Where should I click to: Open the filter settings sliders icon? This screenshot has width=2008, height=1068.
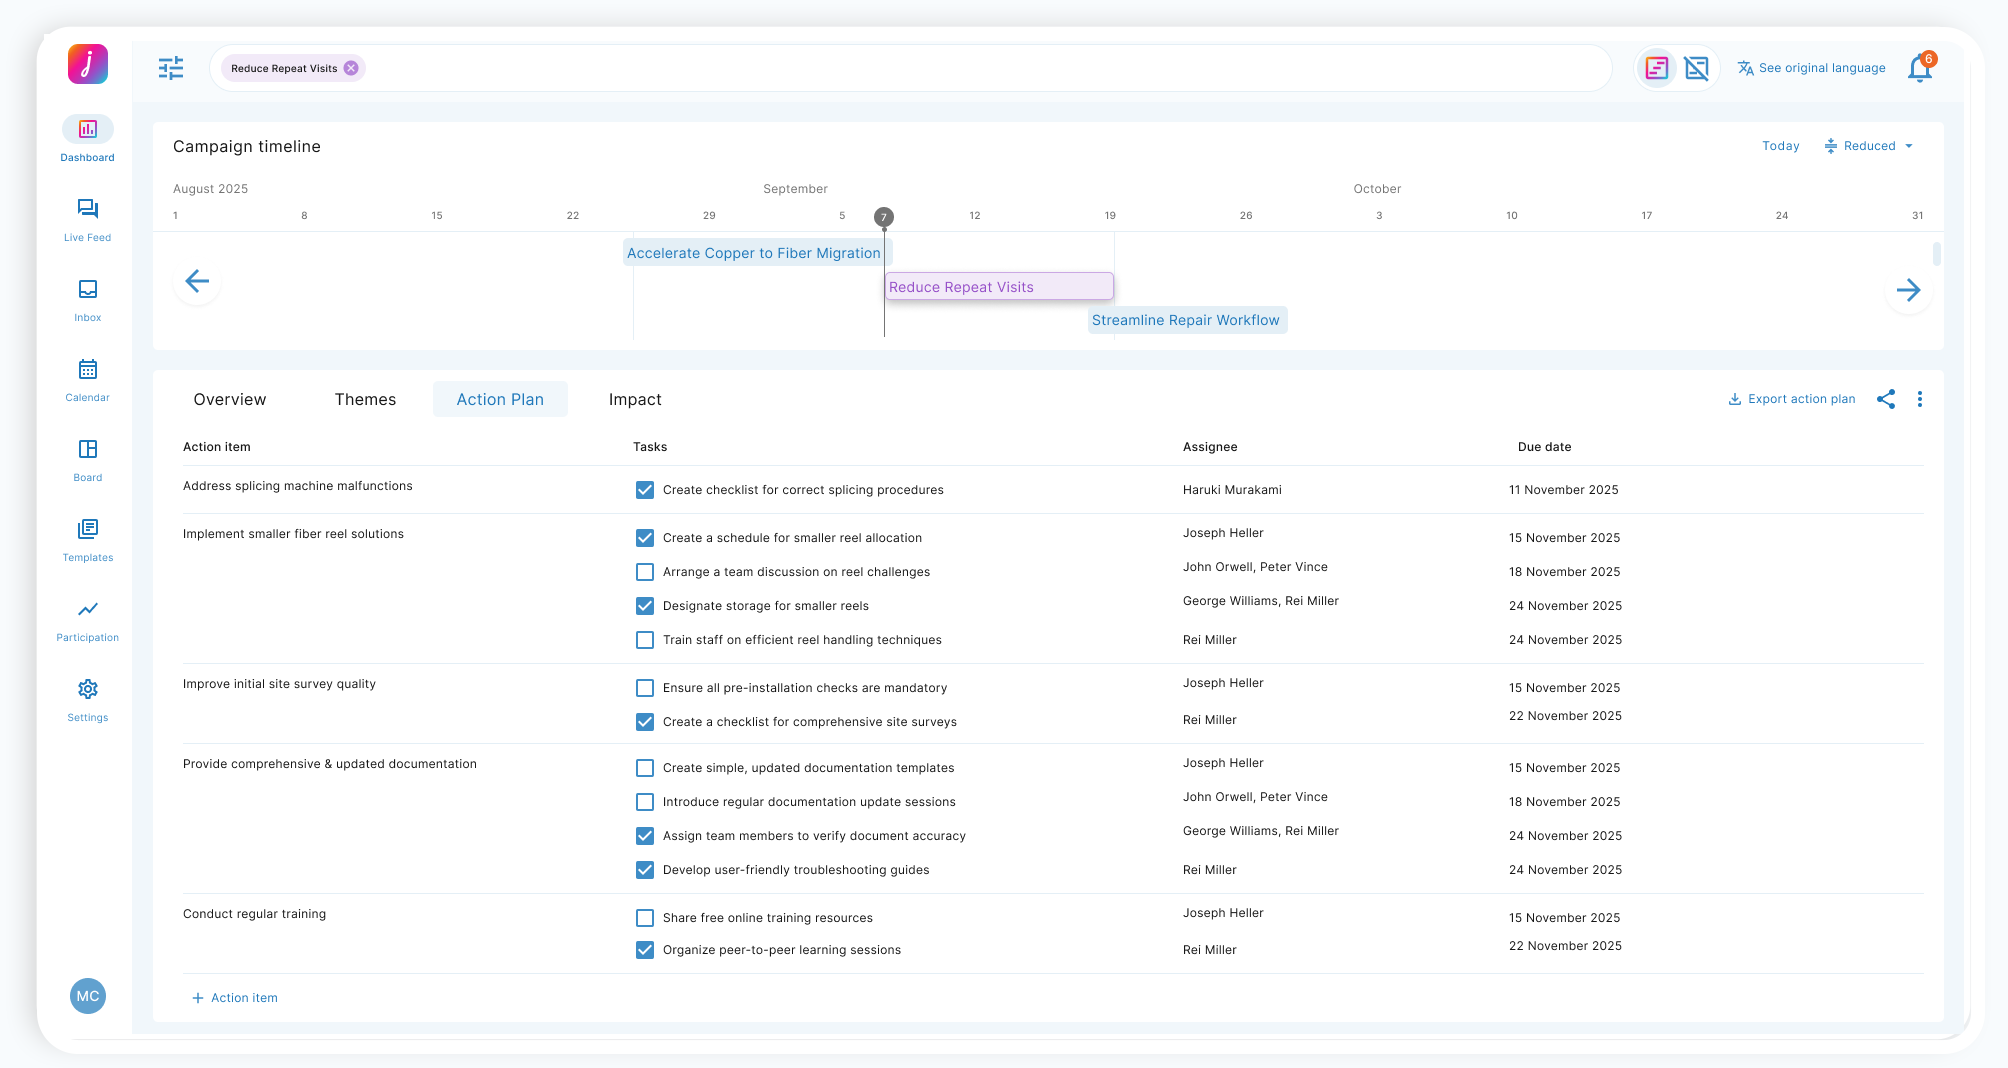click(171, 68)
